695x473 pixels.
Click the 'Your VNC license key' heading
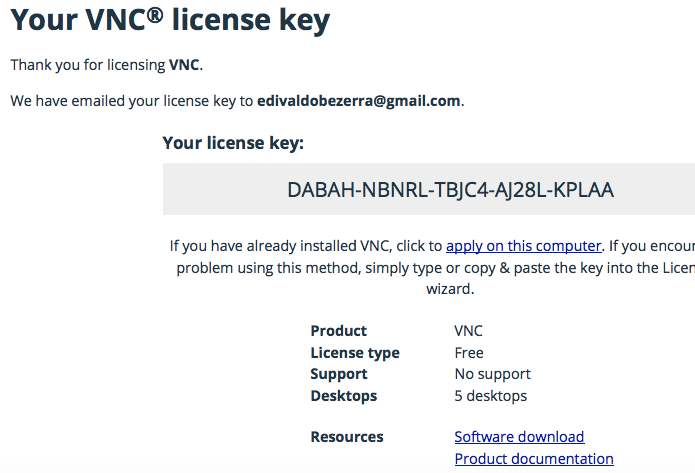170,20
